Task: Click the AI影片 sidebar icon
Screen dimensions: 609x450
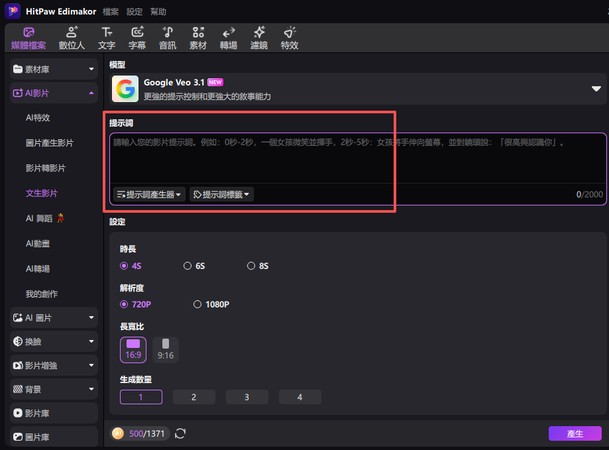Action: tap(17, 93)
